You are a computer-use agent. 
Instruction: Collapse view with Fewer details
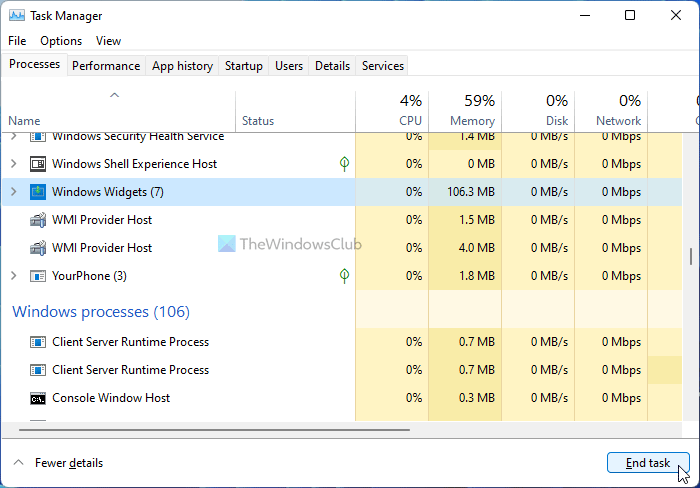point(58,463)
